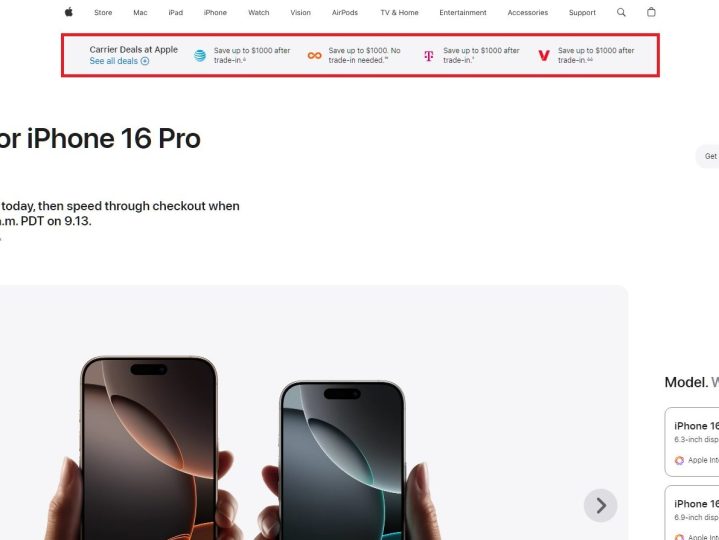
Task: Click the magenta T-Mobile logo
Action: pyautogui.click(x=429, y=56)
